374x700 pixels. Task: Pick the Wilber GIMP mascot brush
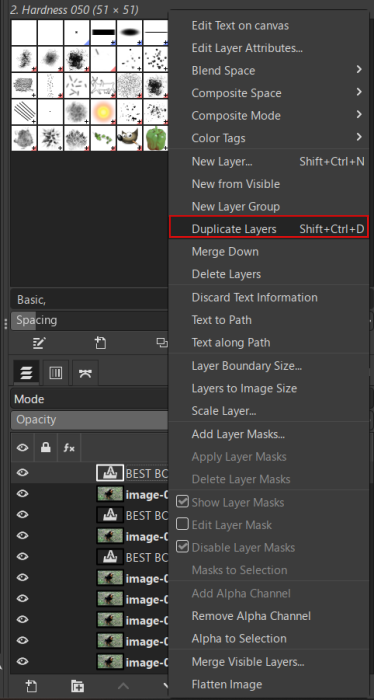(x=129, y=138)
